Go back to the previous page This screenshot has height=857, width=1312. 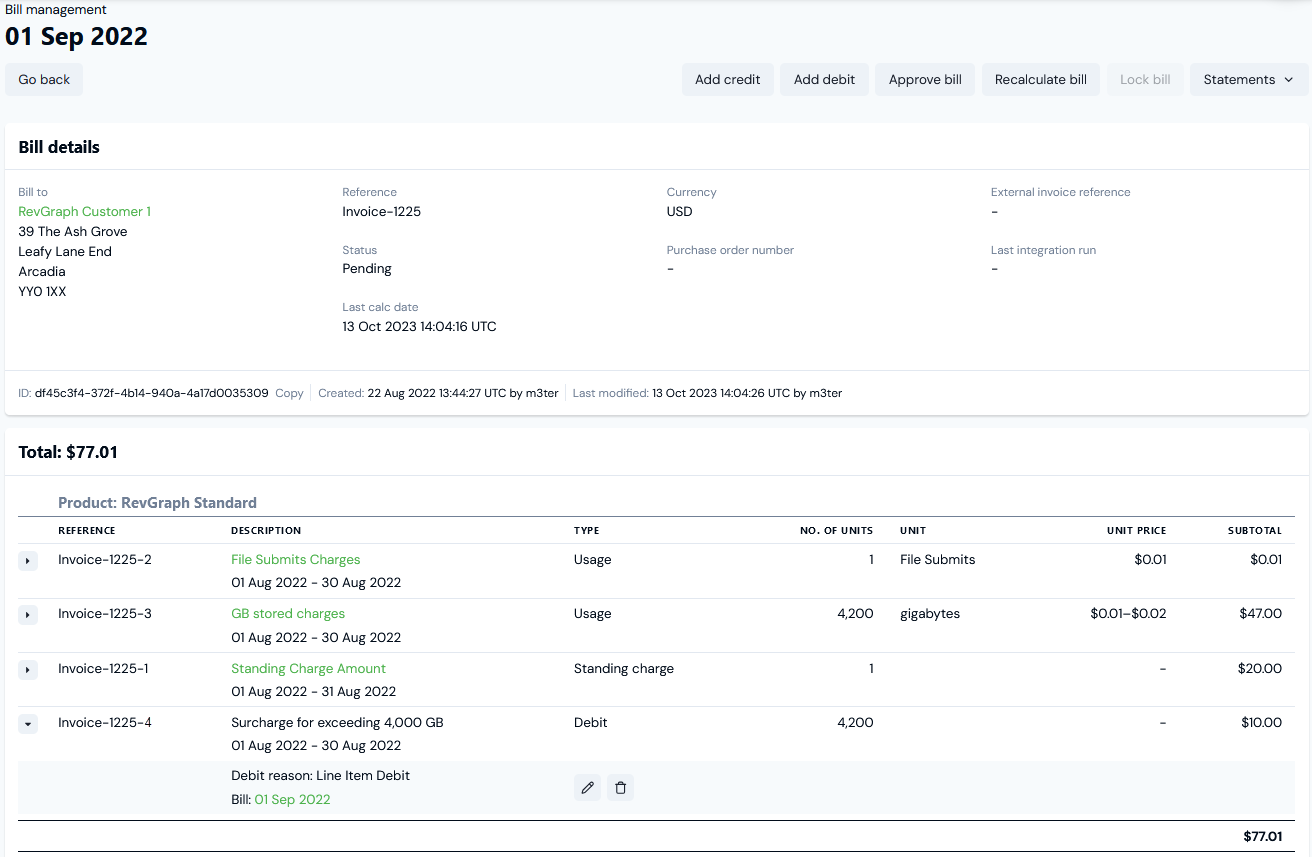click(44, 80)
